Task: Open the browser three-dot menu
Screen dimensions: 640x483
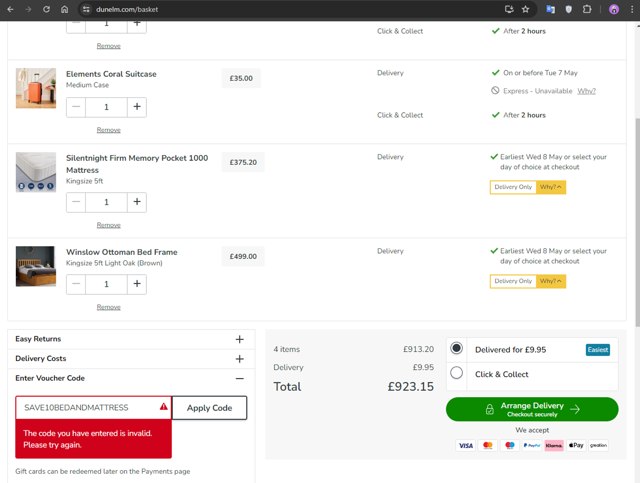Action: (x=630, y=9)
